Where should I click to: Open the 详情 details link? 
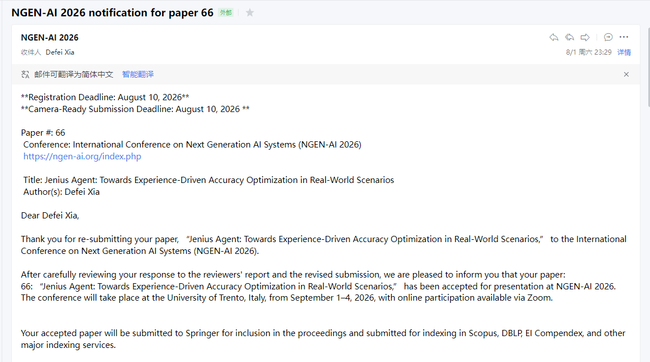click(624, 52)
